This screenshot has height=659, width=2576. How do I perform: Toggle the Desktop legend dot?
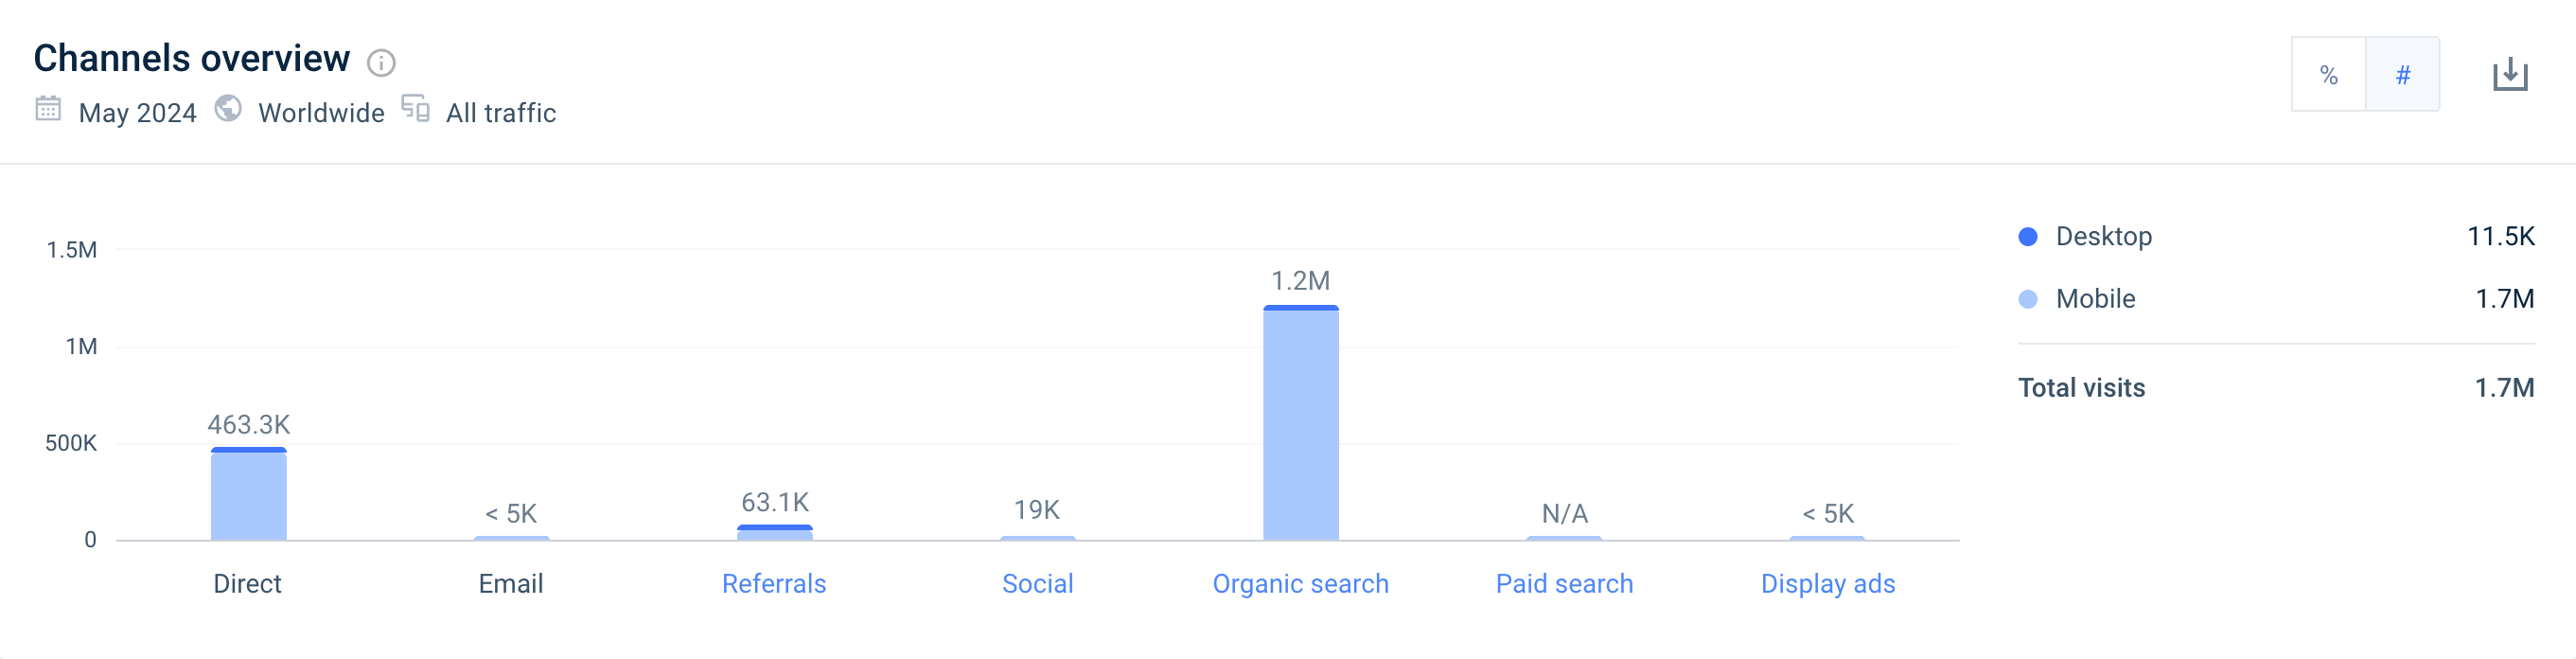(x=2027, y=237)
